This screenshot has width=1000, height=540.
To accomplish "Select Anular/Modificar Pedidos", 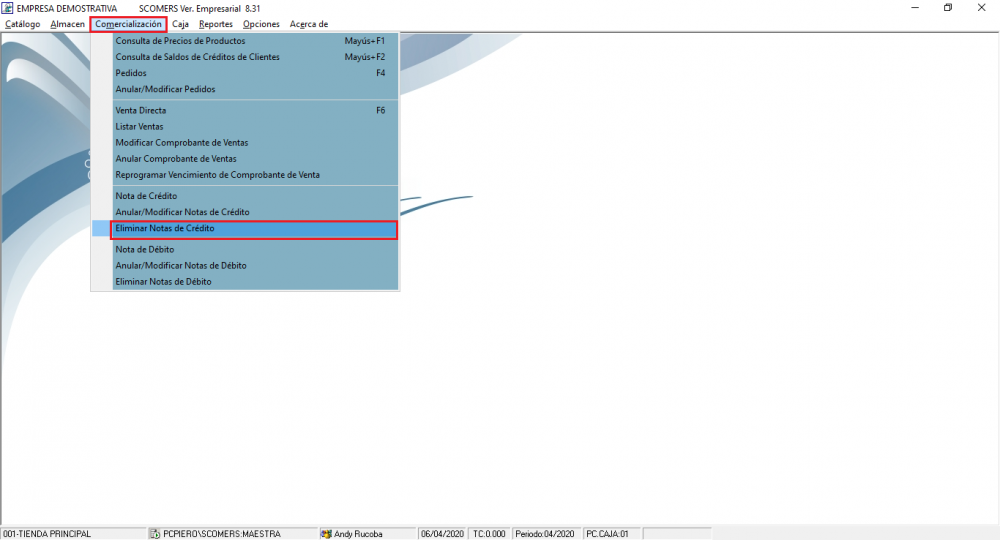I will [x=255, y=89].
